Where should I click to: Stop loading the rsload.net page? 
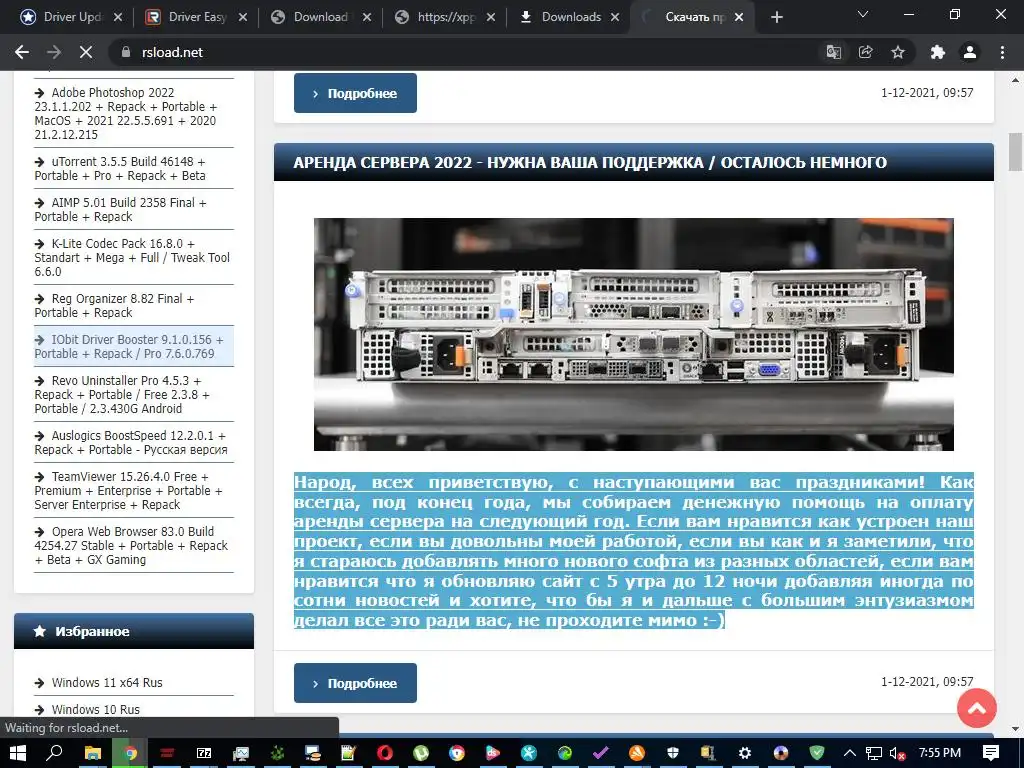(86, 52)
